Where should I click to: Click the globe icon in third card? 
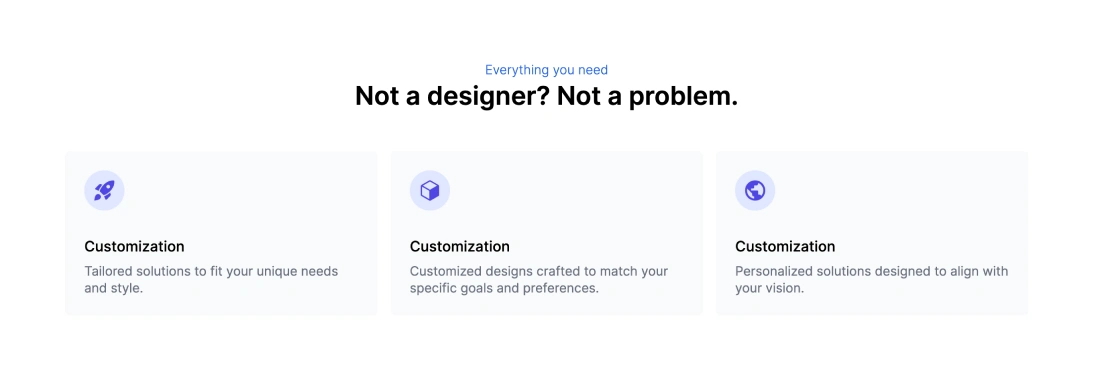755,190
